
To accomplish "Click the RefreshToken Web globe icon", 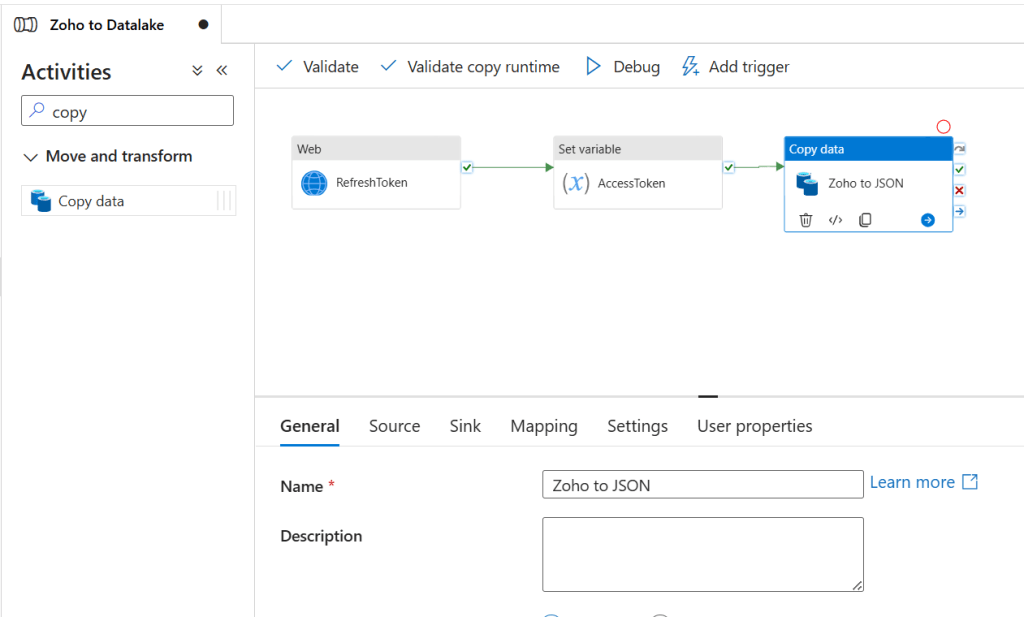I will (x=315, y=183).
